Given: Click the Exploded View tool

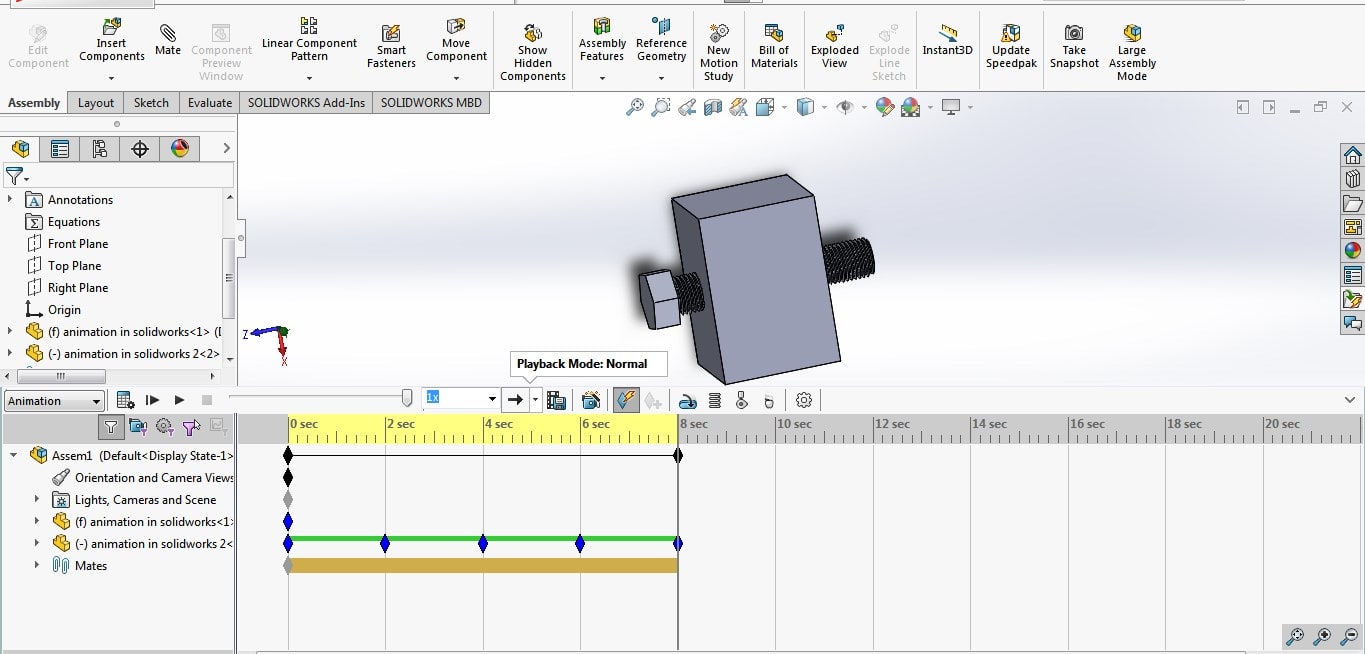Looking at the screenshot, I should click(835, 47).
